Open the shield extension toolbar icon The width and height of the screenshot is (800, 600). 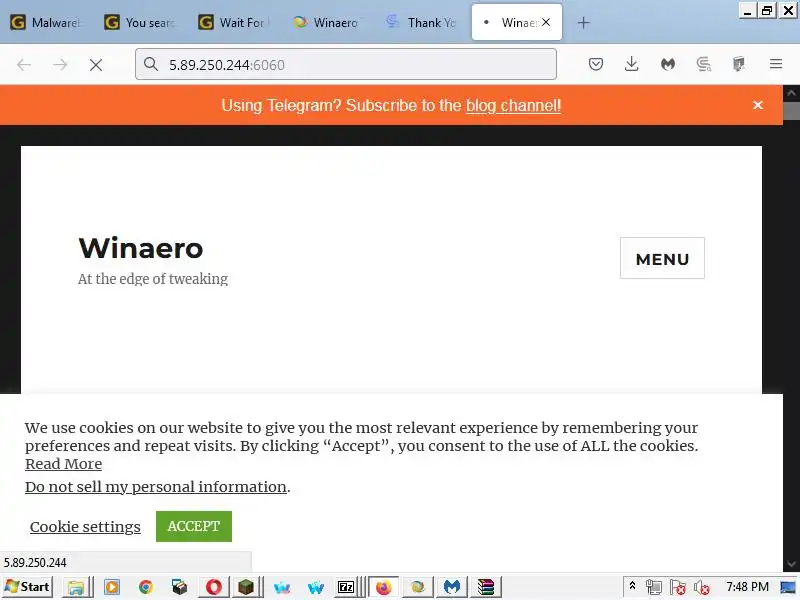tap(739, 64)
